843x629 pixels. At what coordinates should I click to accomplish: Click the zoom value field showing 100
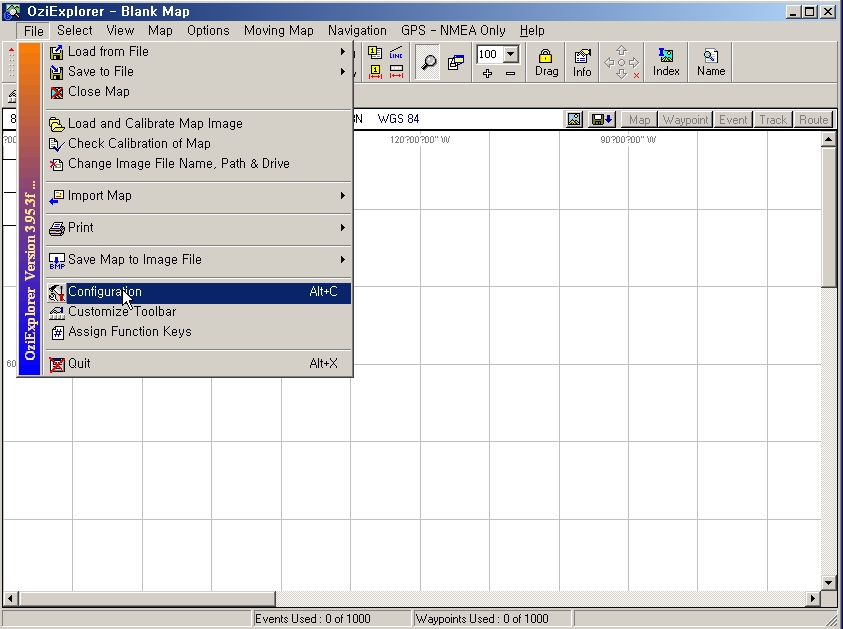(x=490, y=54)
